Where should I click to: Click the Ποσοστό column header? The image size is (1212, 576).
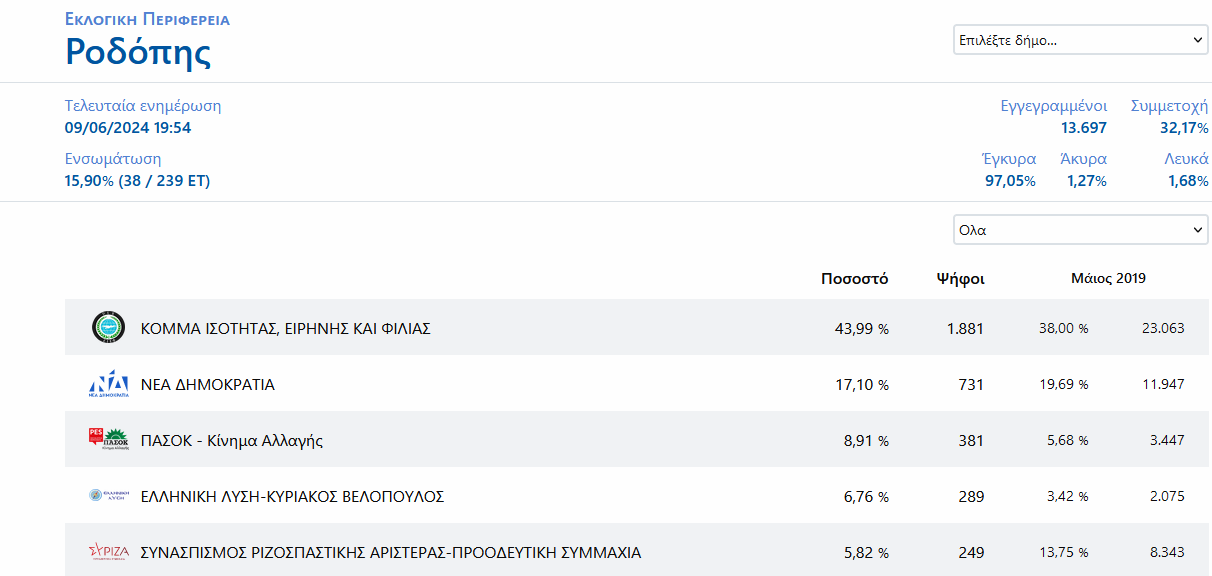click(854, 278)
